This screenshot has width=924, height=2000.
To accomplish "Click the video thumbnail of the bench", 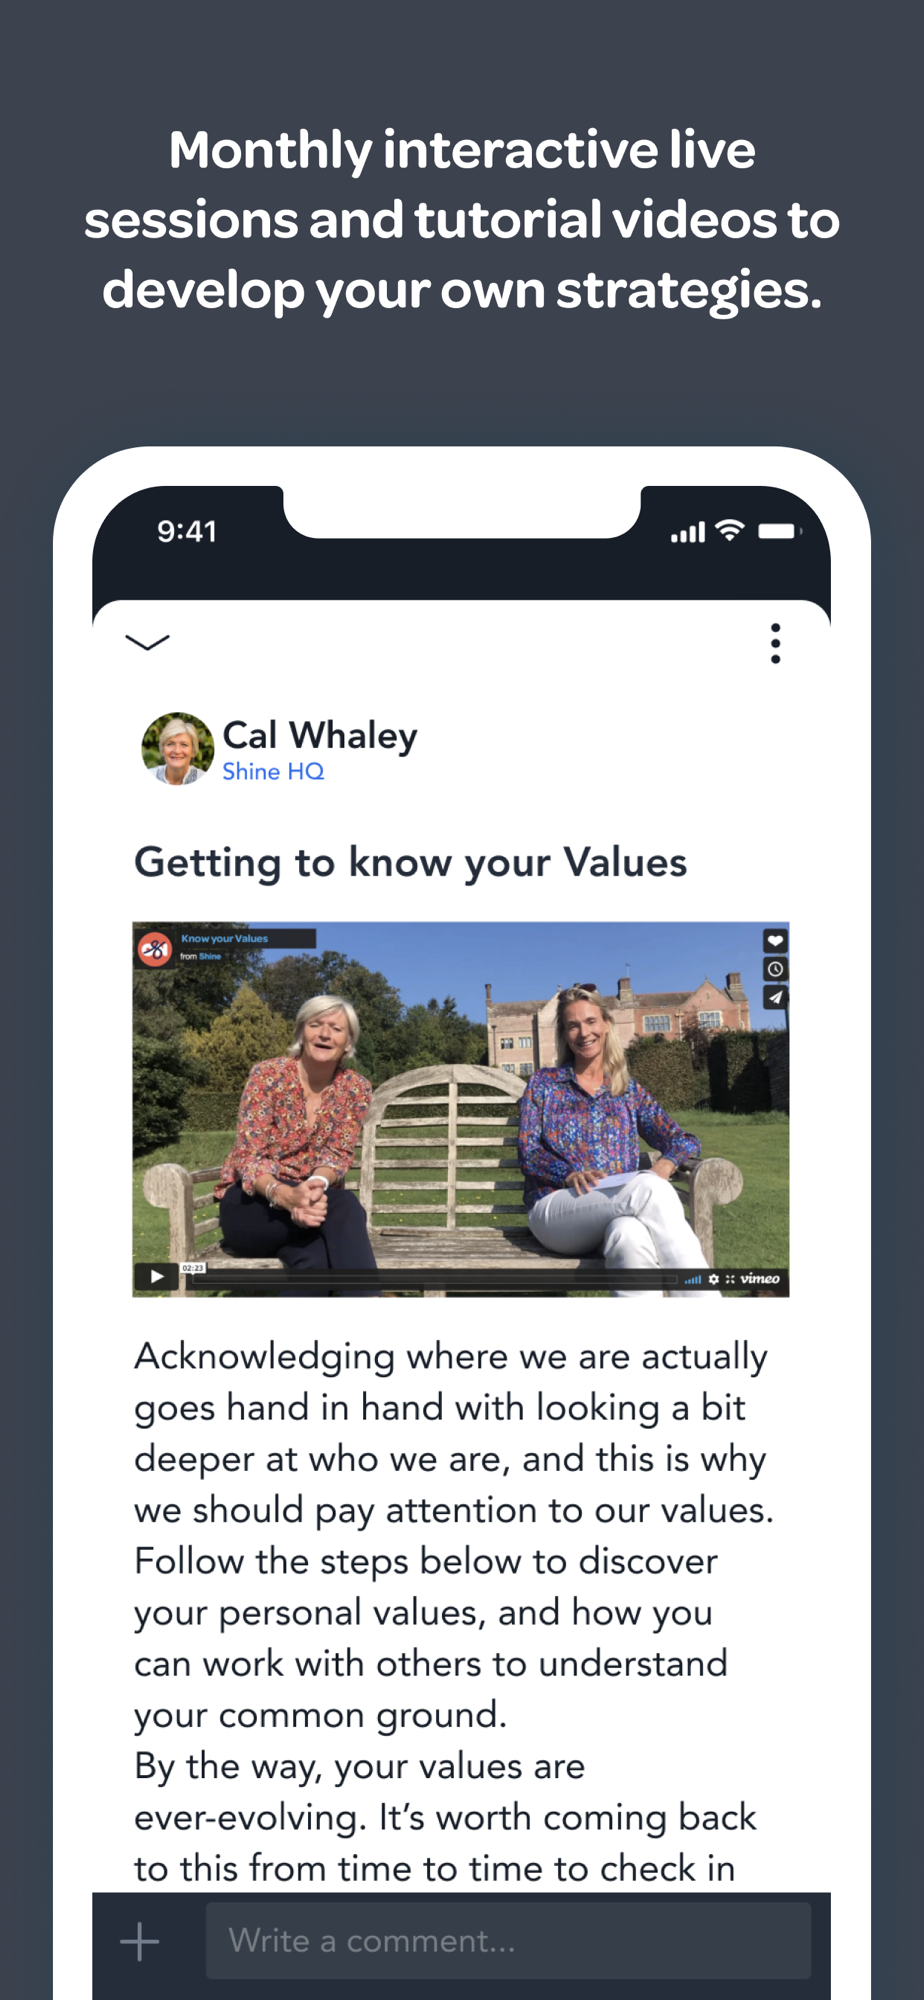I will click(460, 1110).
